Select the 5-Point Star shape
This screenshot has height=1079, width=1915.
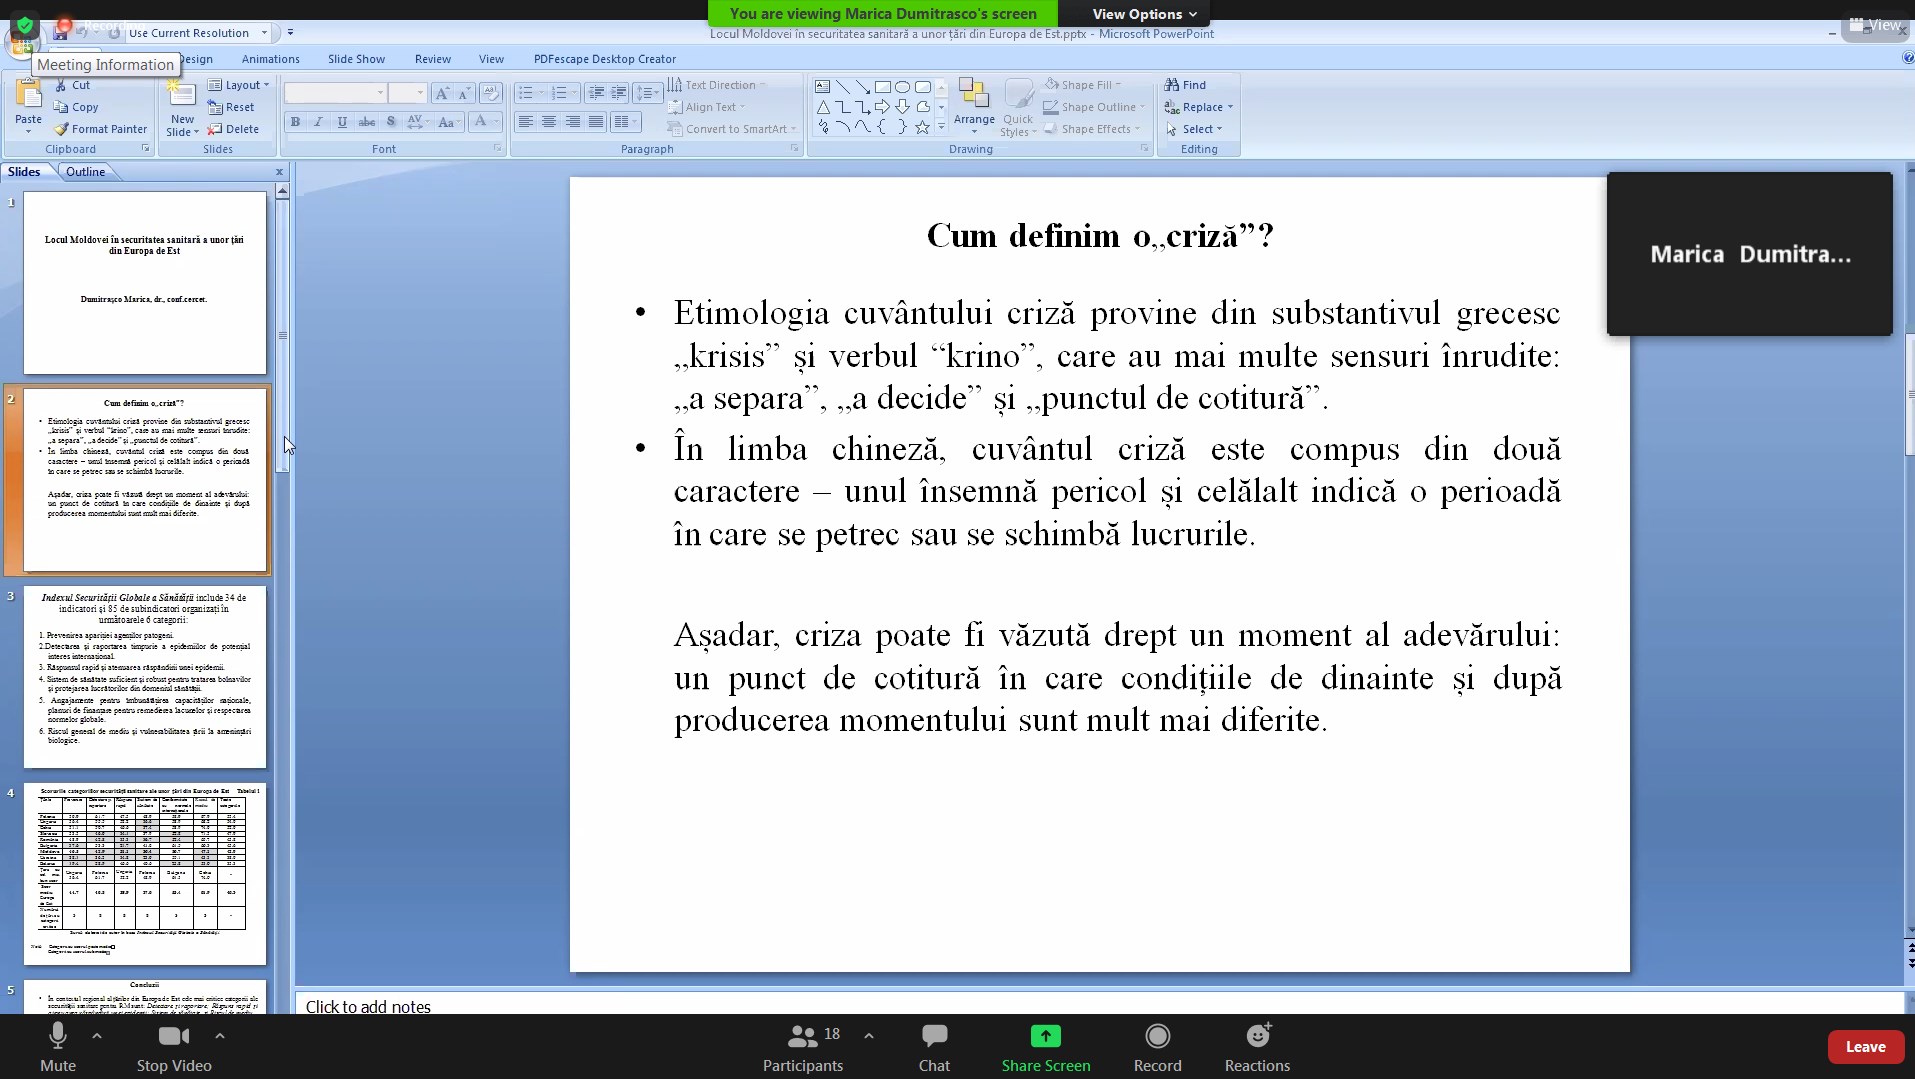[x=922, y=127]
